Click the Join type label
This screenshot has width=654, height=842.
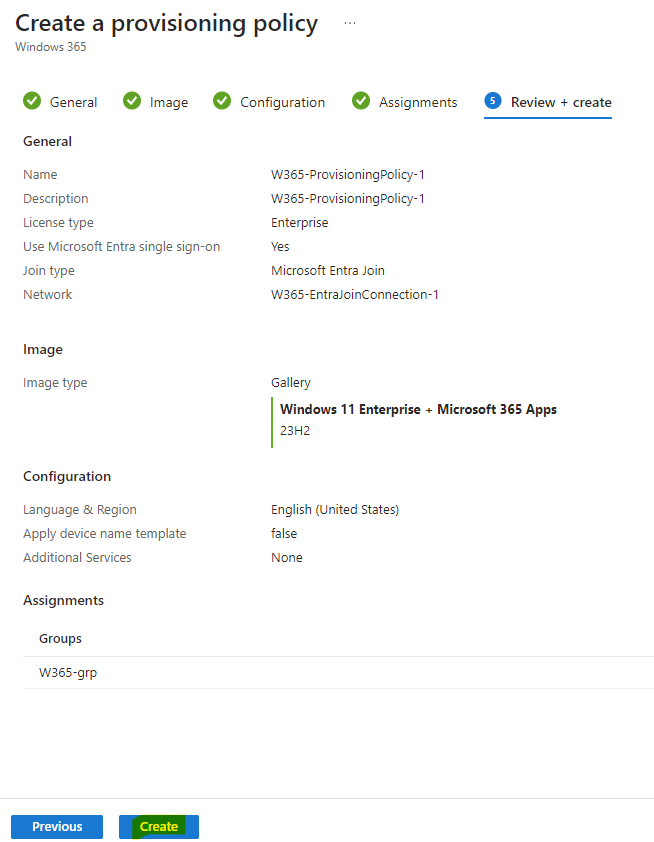pyautogui.click(x=49, y=271)
